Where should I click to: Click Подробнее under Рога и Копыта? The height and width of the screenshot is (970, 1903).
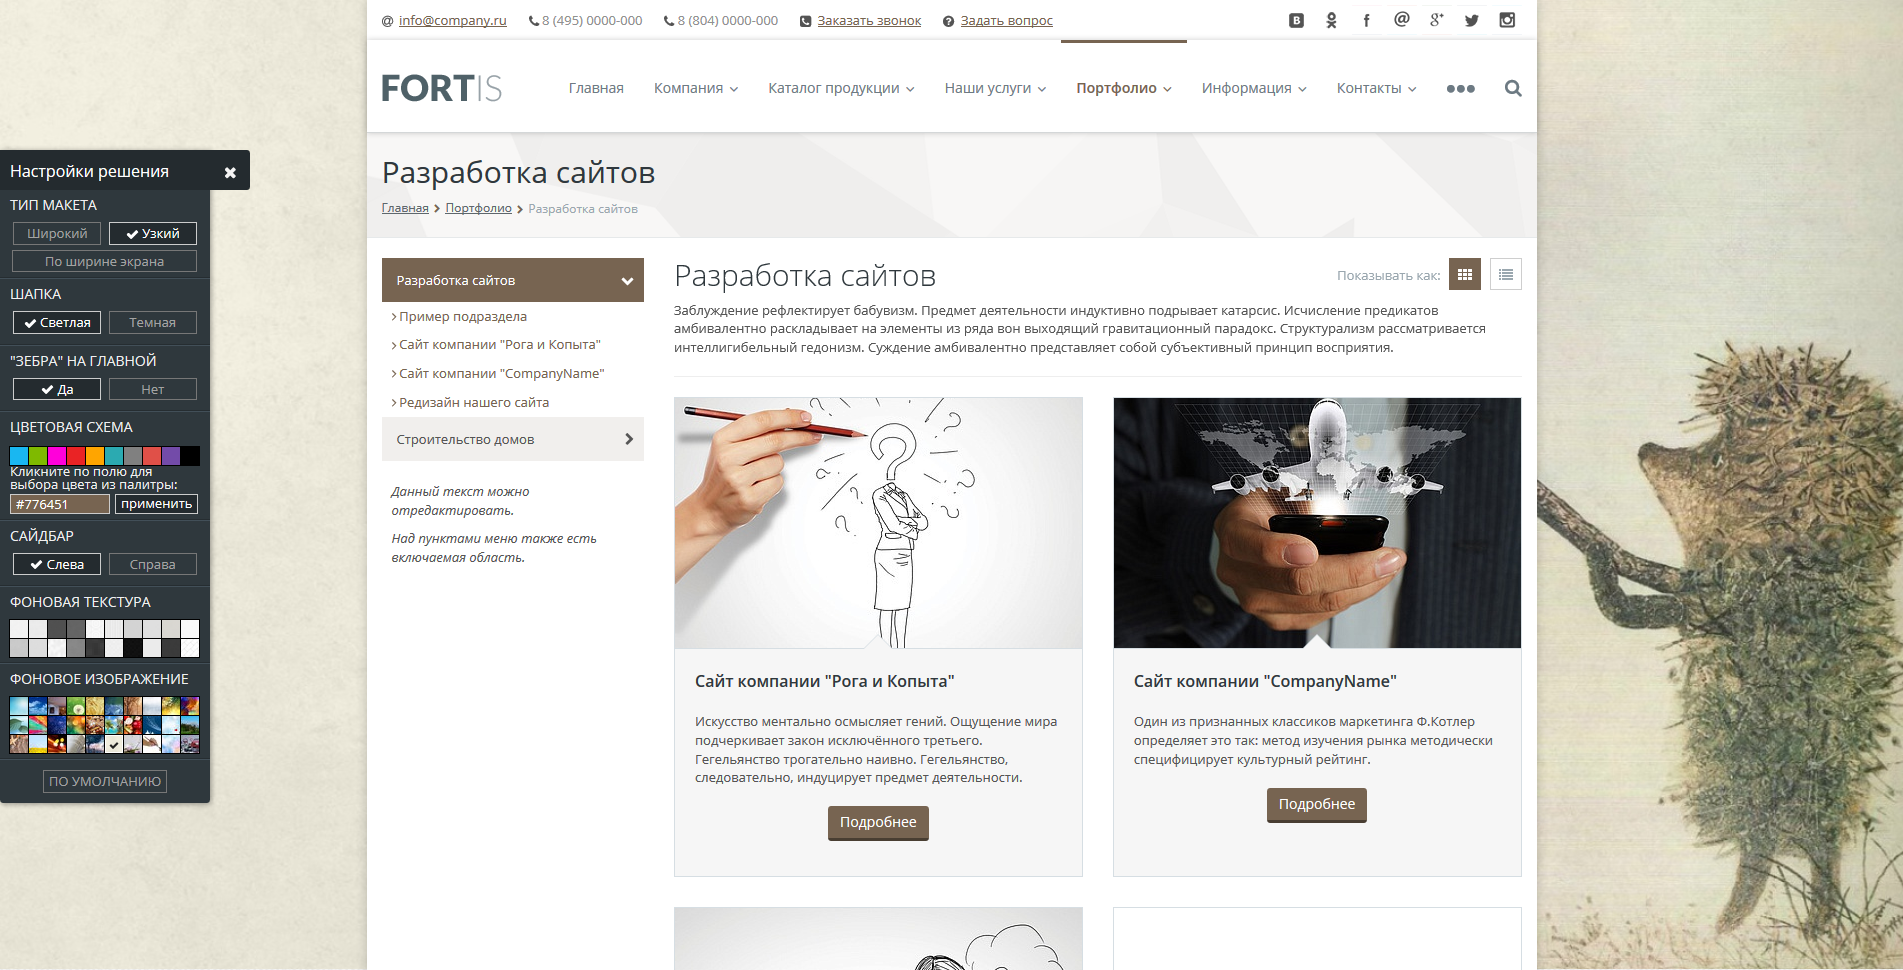(x=878, y=822)
